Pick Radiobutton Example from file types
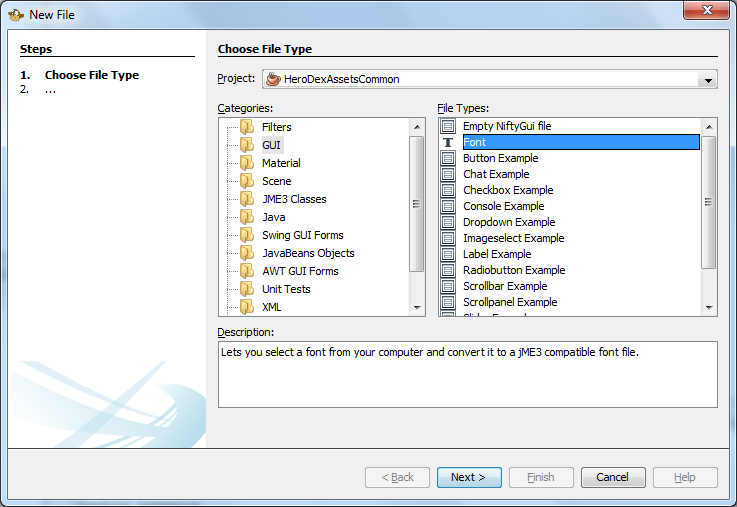 [x=513, y=270]
